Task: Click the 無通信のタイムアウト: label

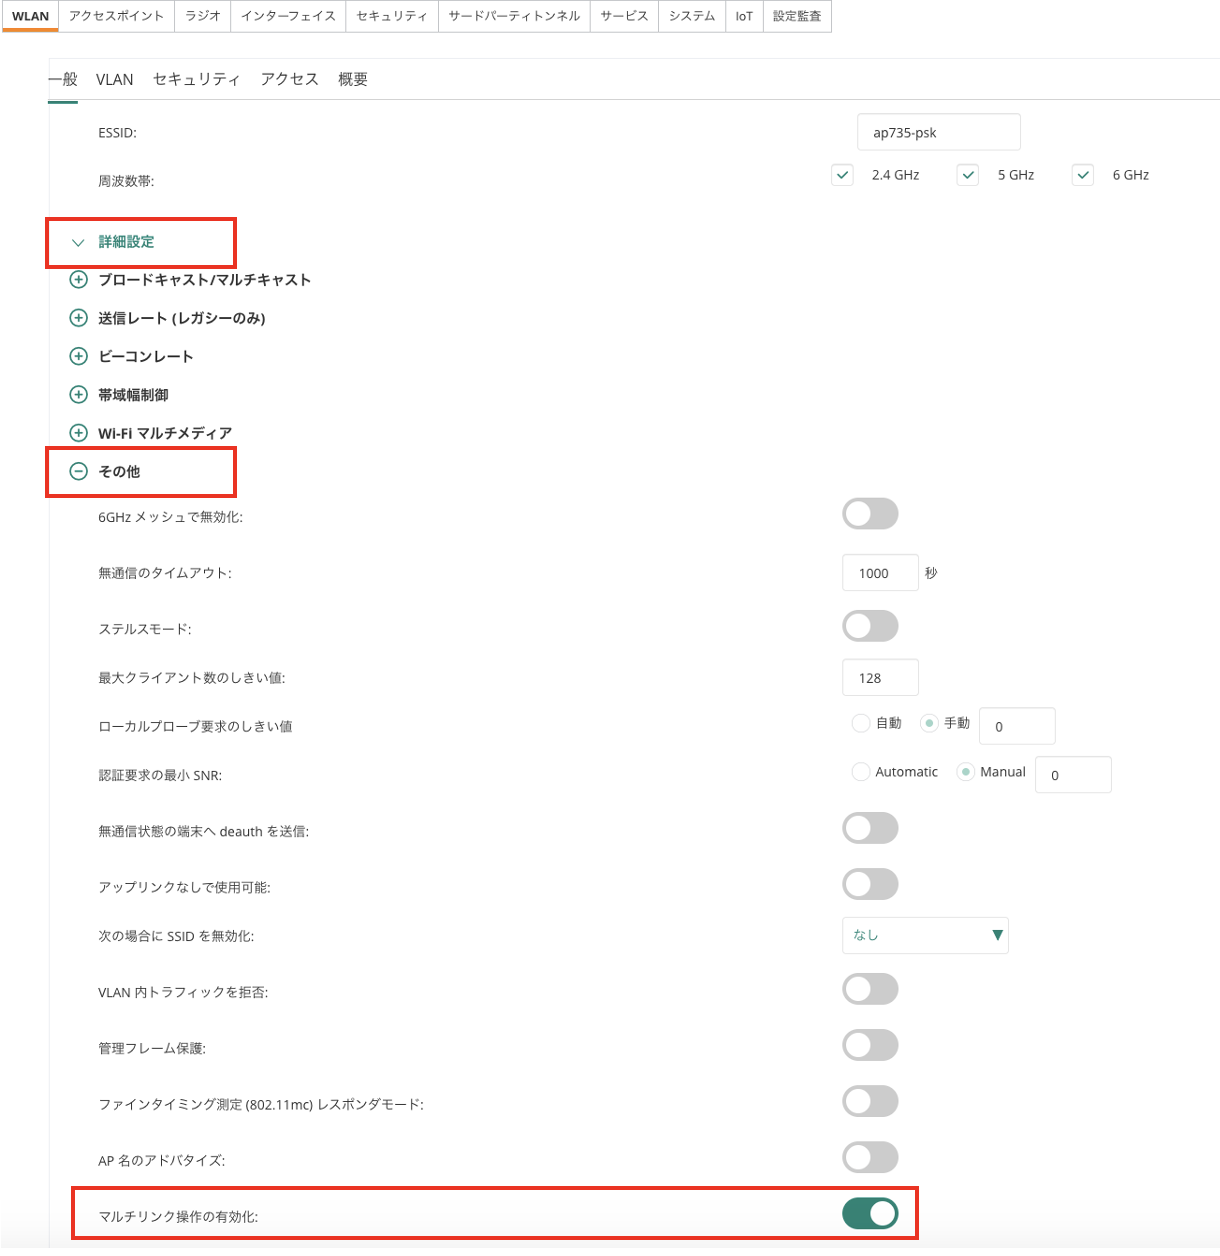Action: coord(165,573)
